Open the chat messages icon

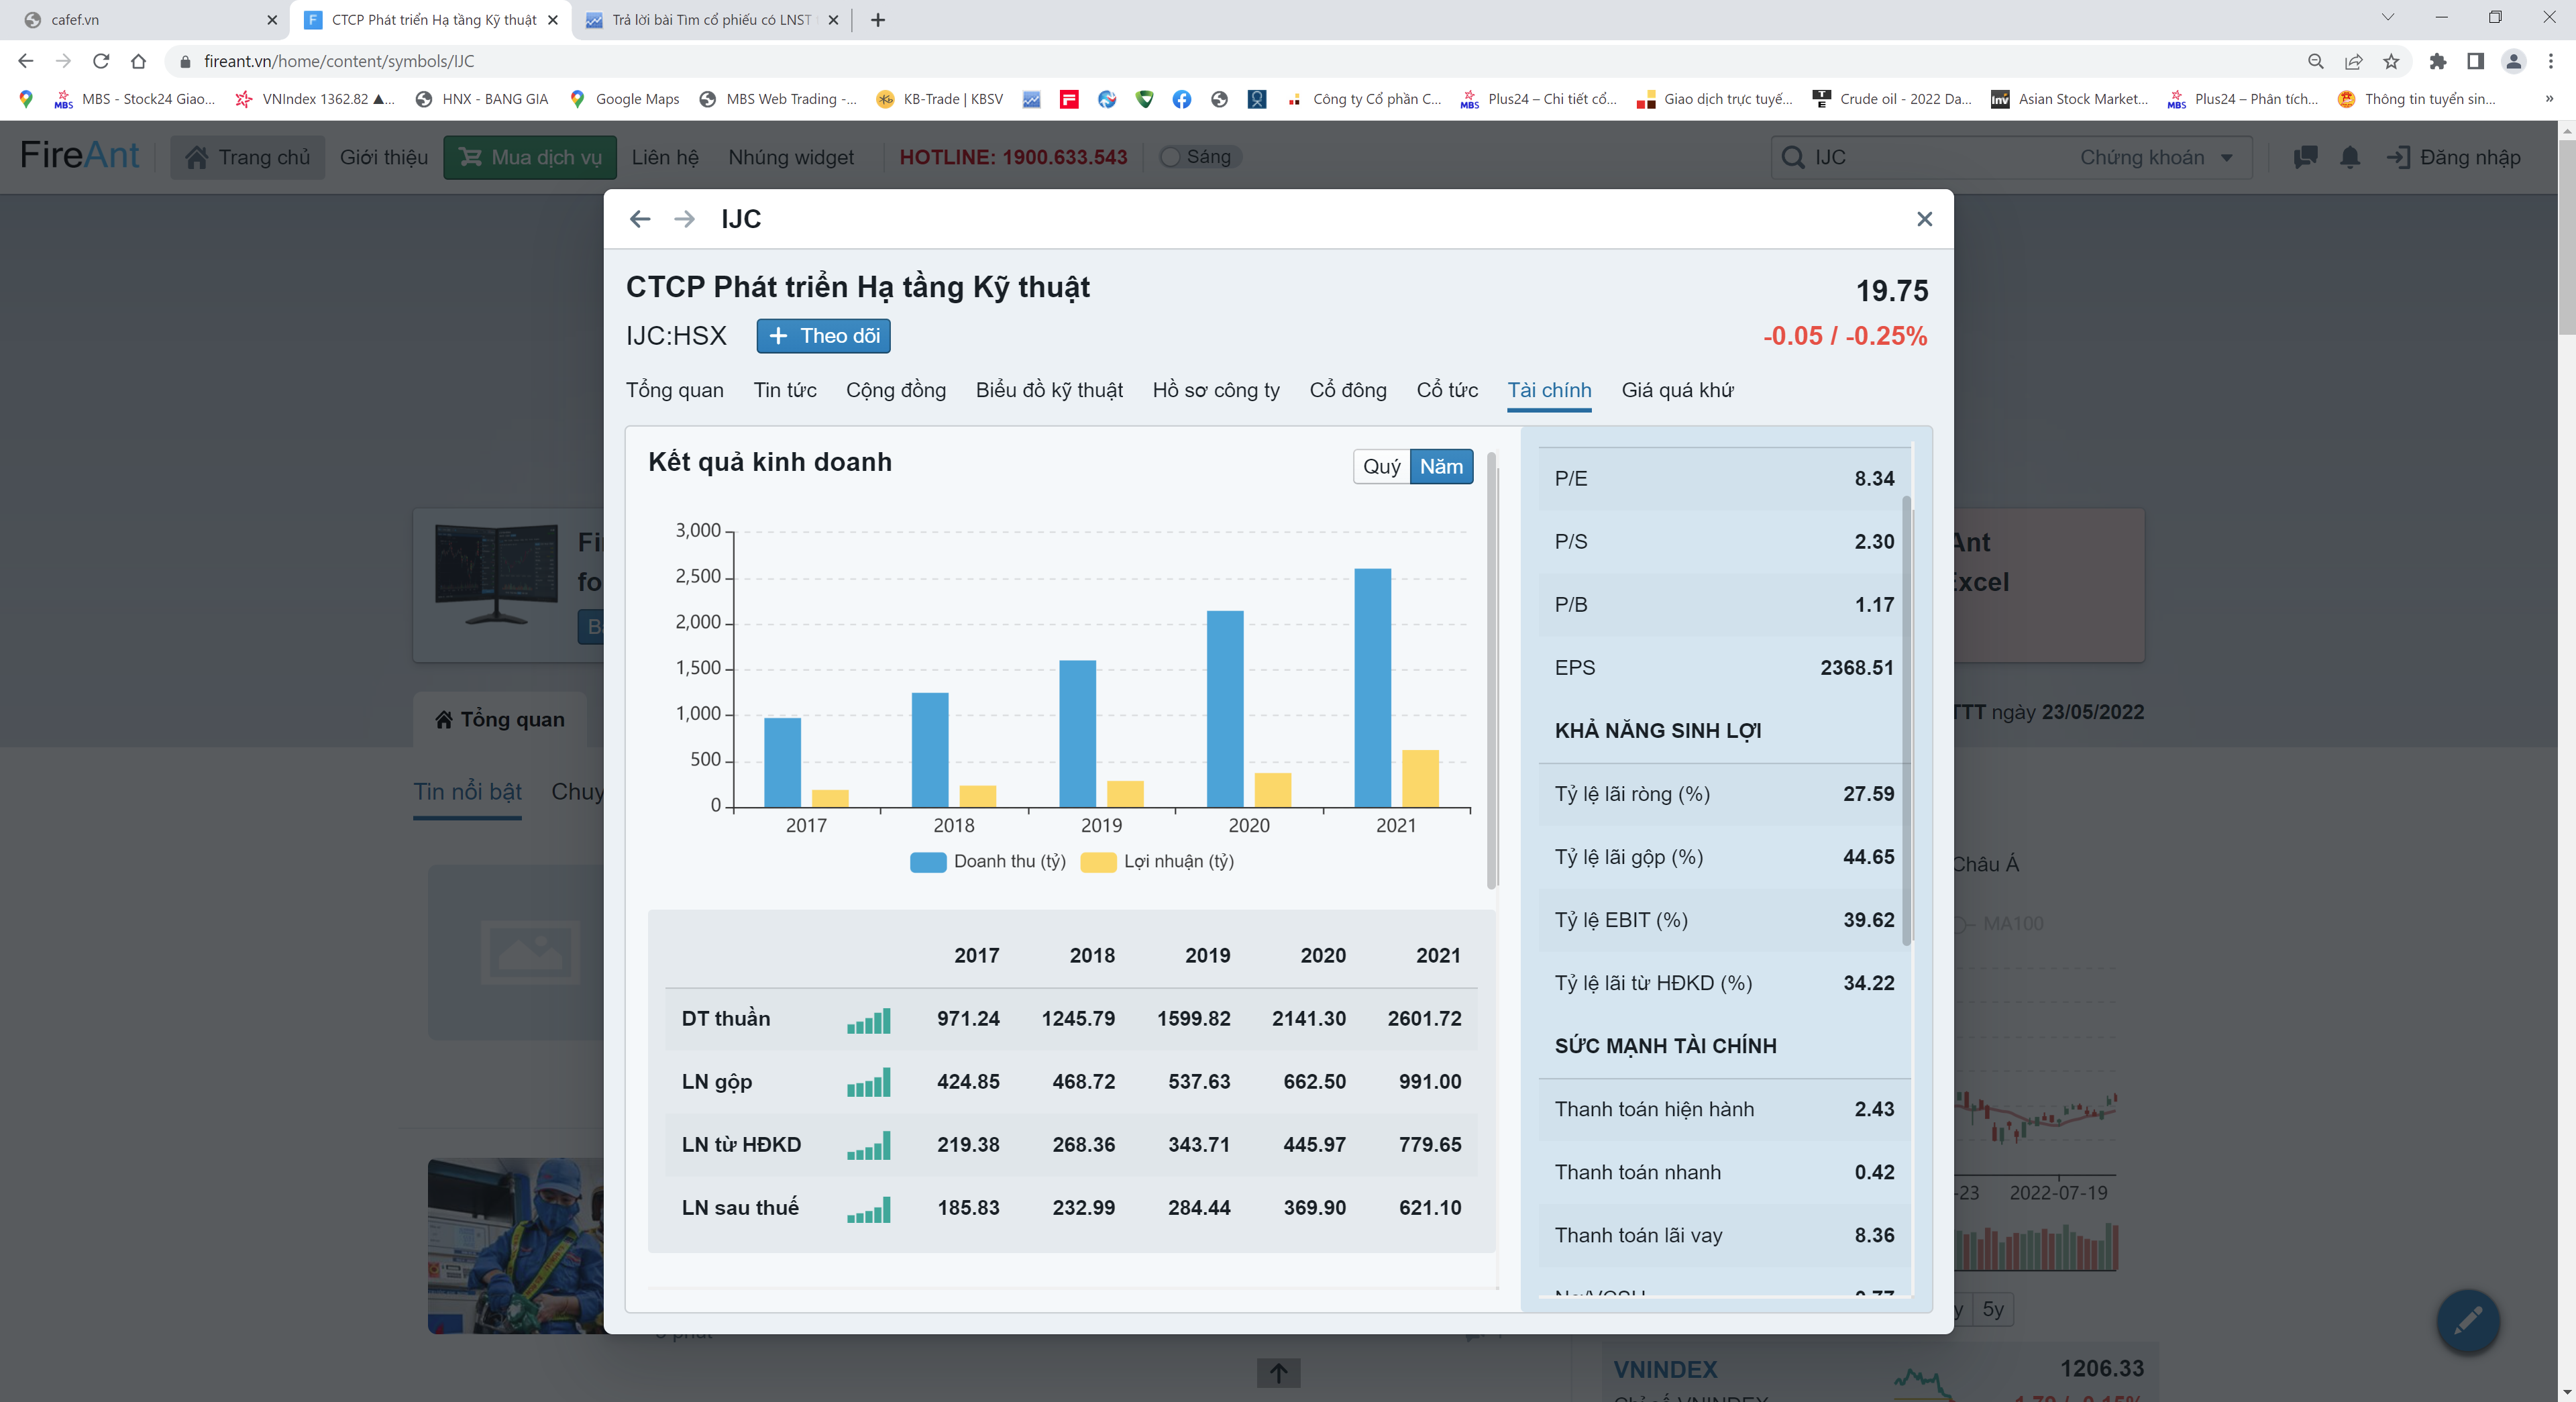(2305, 157)
